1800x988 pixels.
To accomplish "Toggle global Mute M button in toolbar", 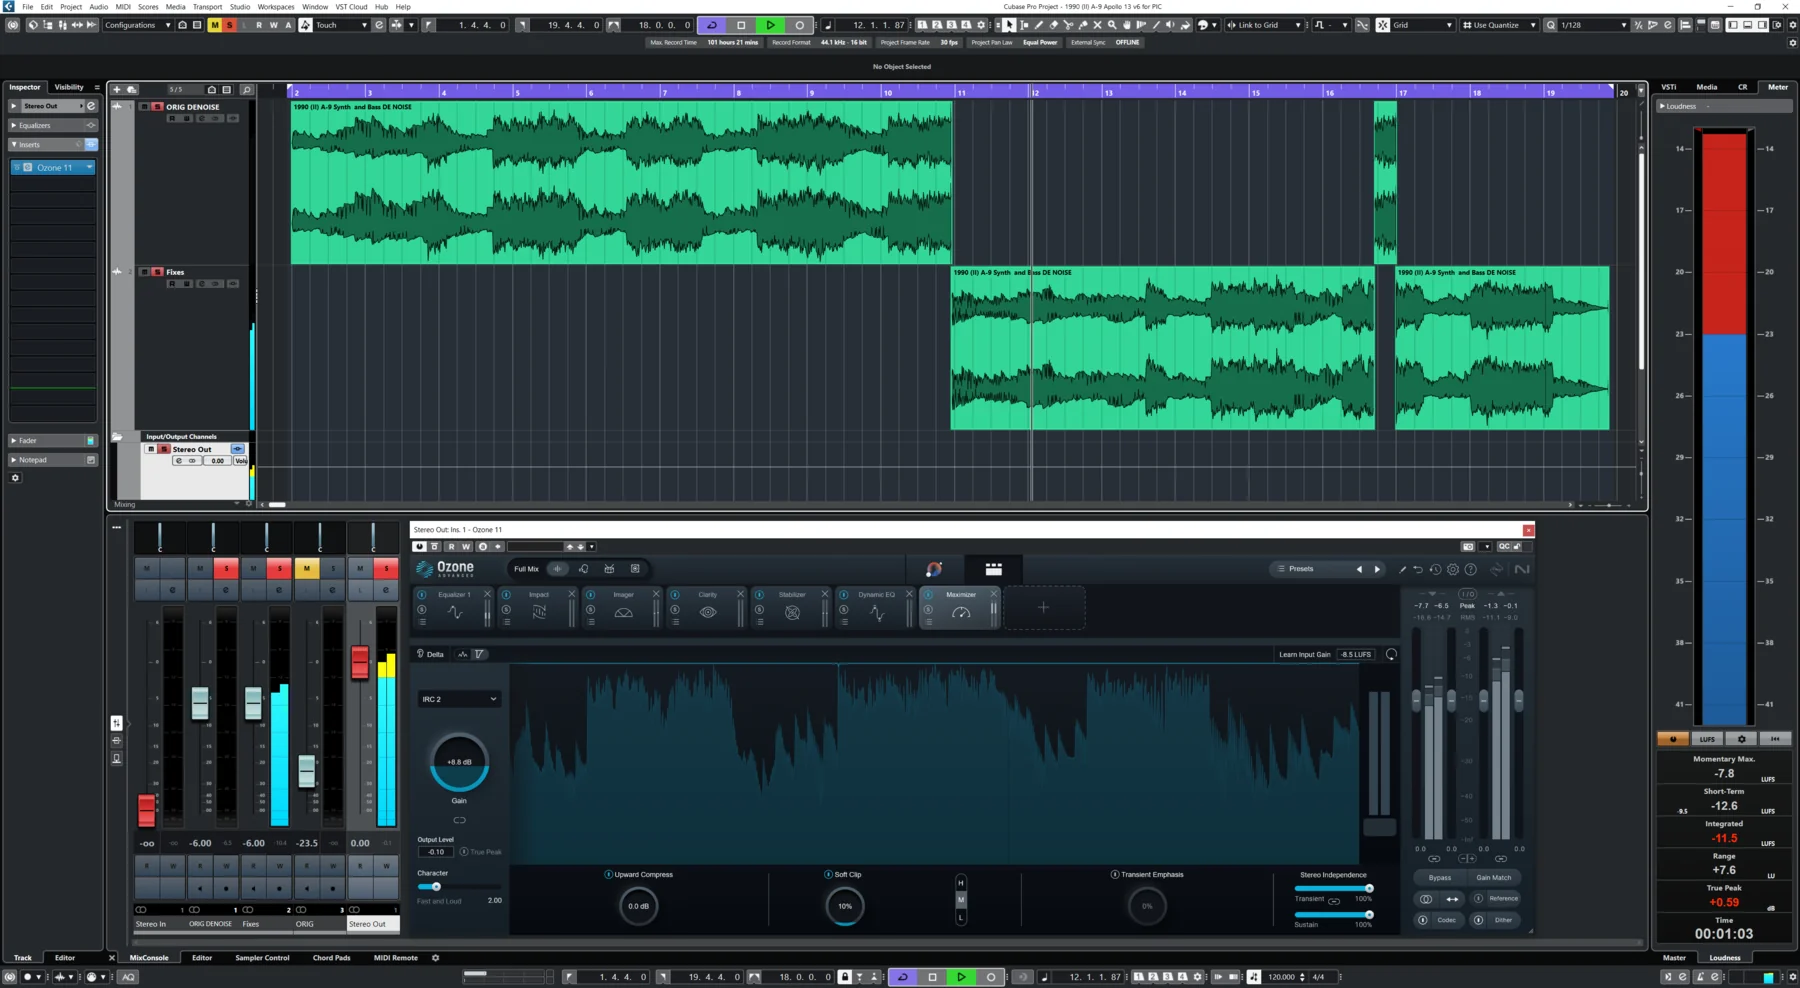I will click(x=214, y=25).
